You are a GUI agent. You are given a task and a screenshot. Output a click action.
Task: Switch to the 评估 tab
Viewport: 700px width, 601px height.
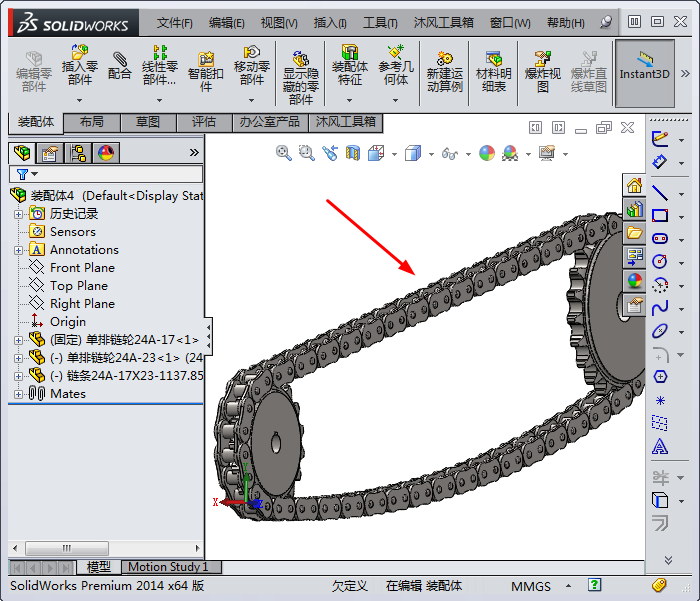click(203, 122)
